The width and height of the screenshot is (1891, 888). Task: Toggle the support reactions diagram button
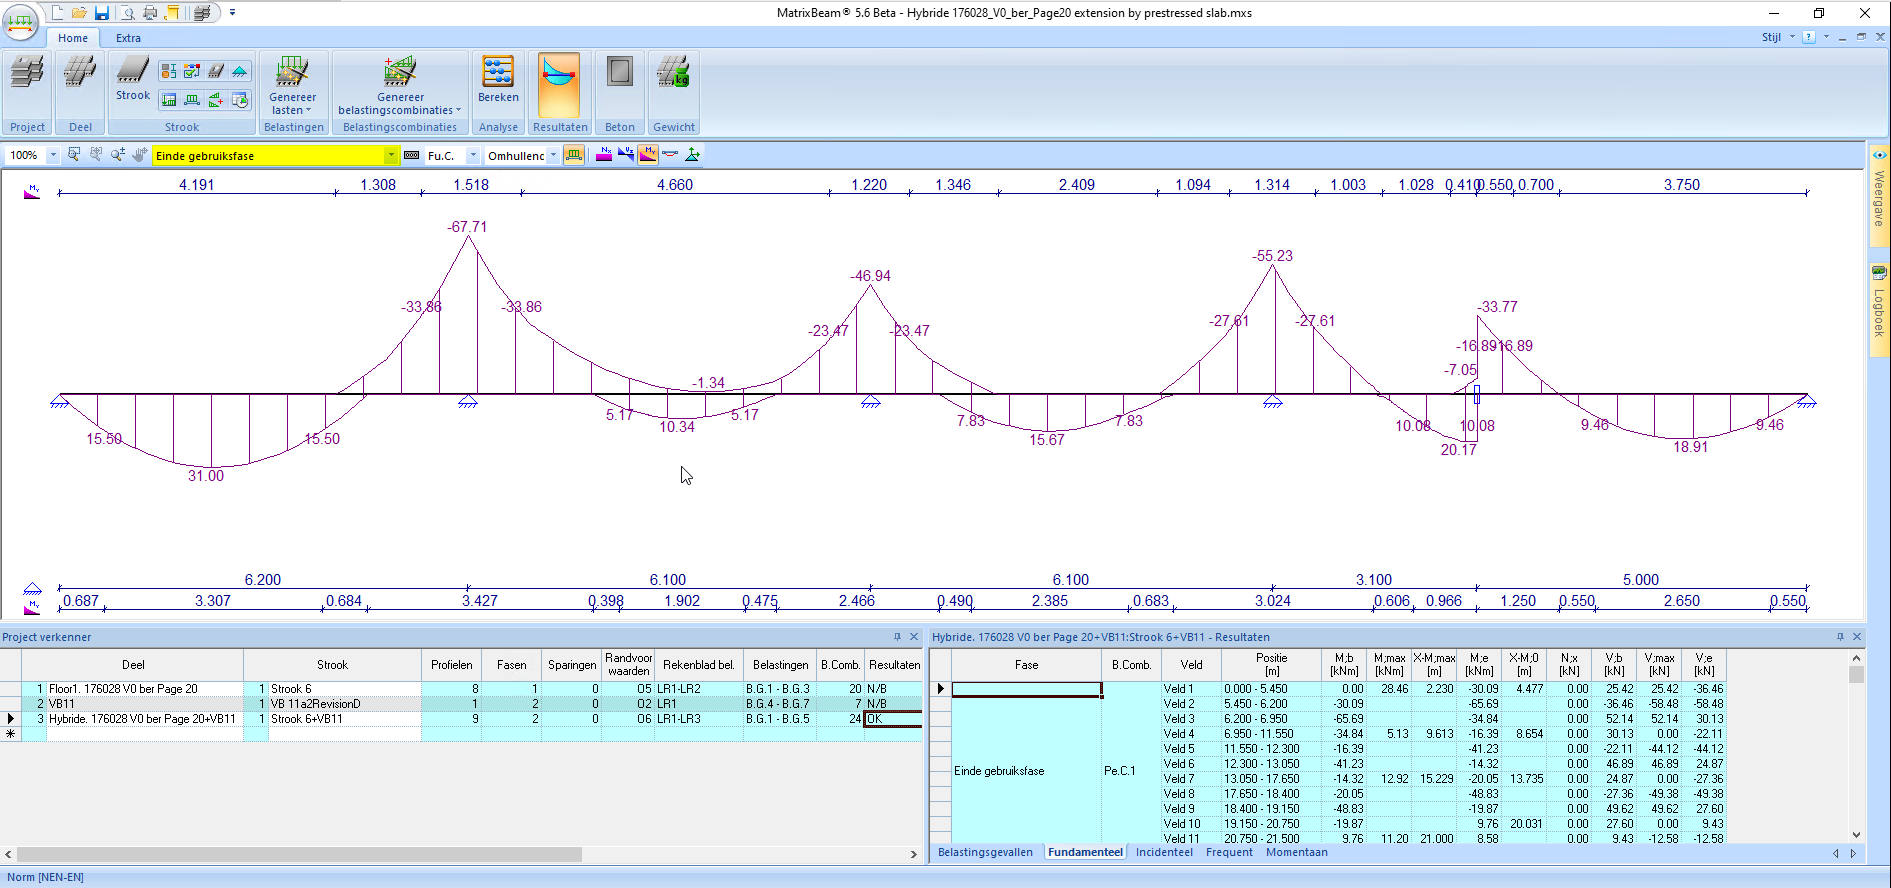pos(692,155)
